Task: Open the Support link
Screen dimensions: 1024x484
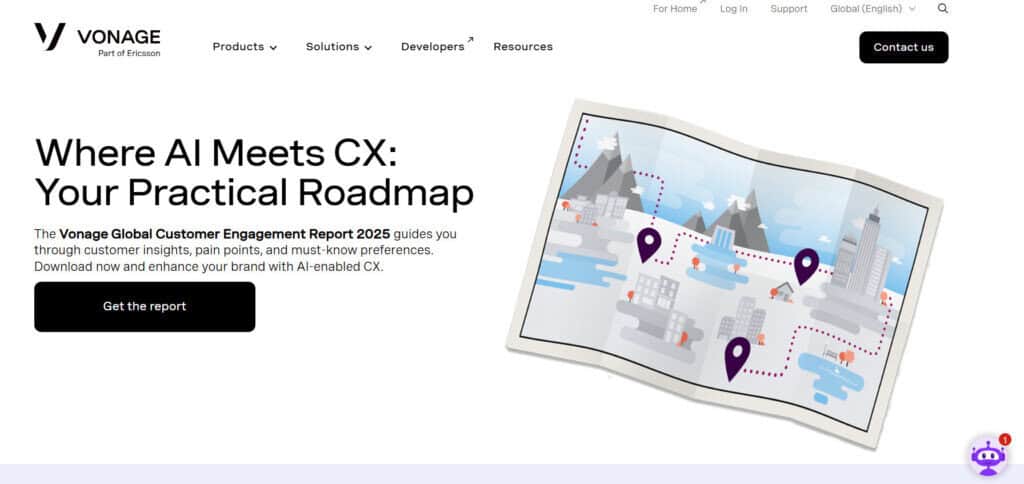Action: [789, 9]
